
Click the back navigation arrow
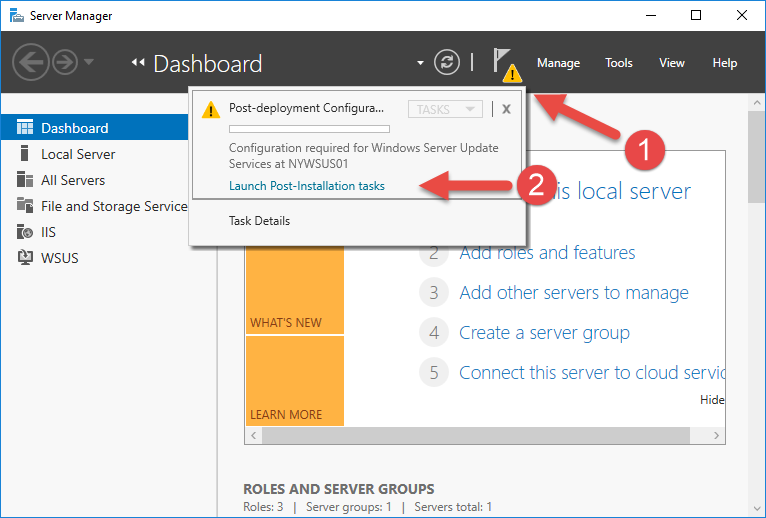(30, 63)
